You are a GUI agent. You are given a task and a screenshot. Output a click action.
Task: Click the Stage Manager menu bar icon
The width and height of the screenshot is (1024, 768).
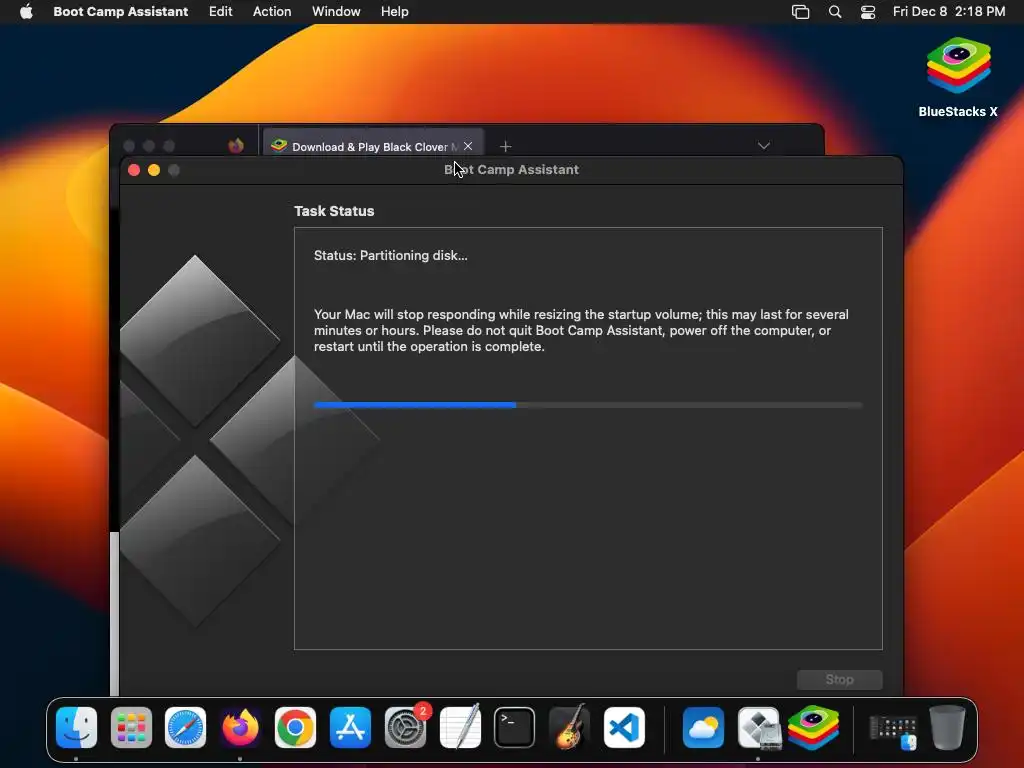[801, 12]
